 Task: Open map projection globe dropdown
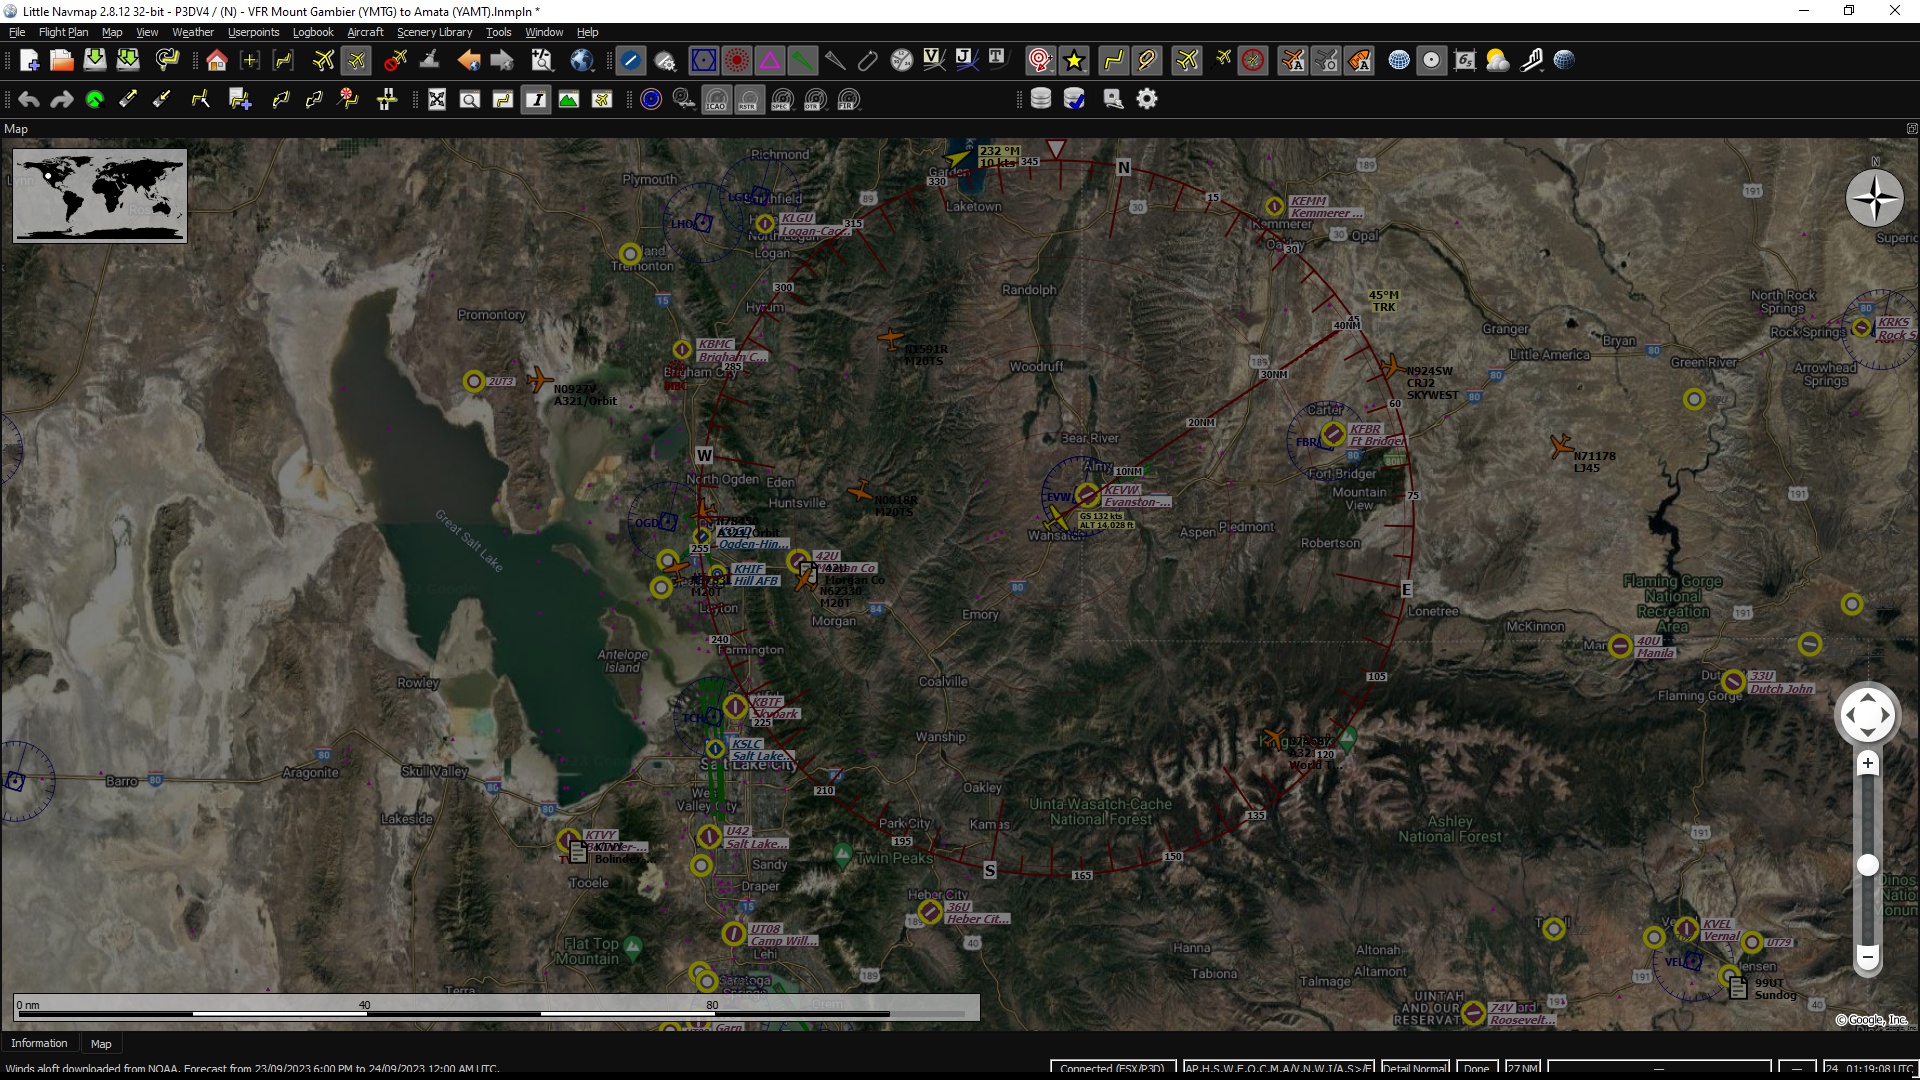pyautogui.click(x=582, y=61)
